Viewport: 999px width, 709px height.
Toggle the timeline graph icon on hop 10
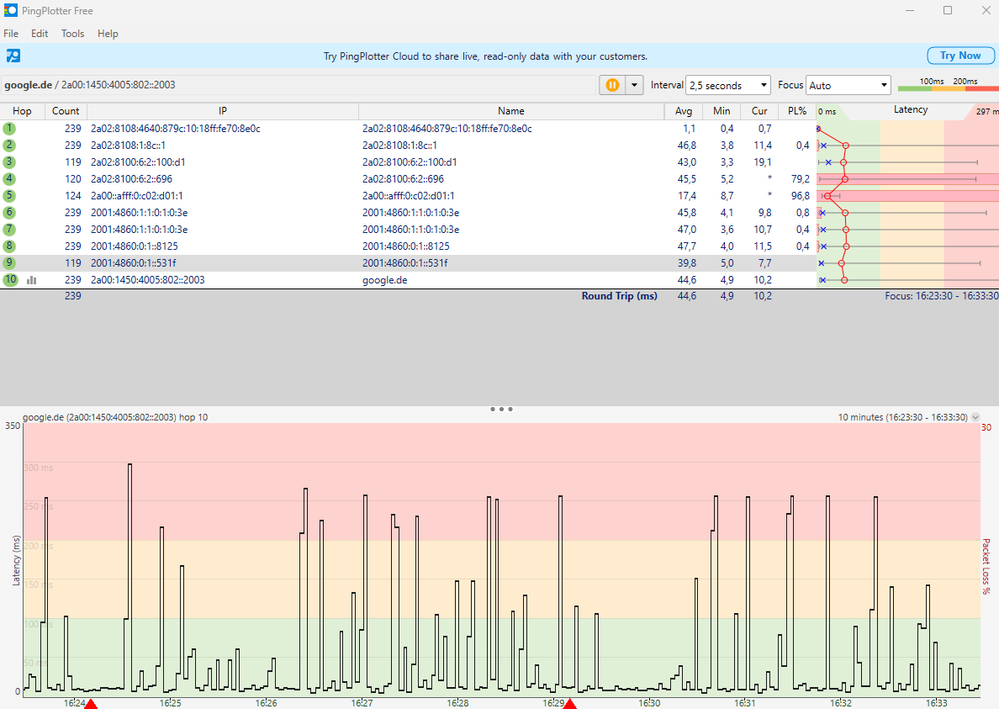click(x=31, y=280)
